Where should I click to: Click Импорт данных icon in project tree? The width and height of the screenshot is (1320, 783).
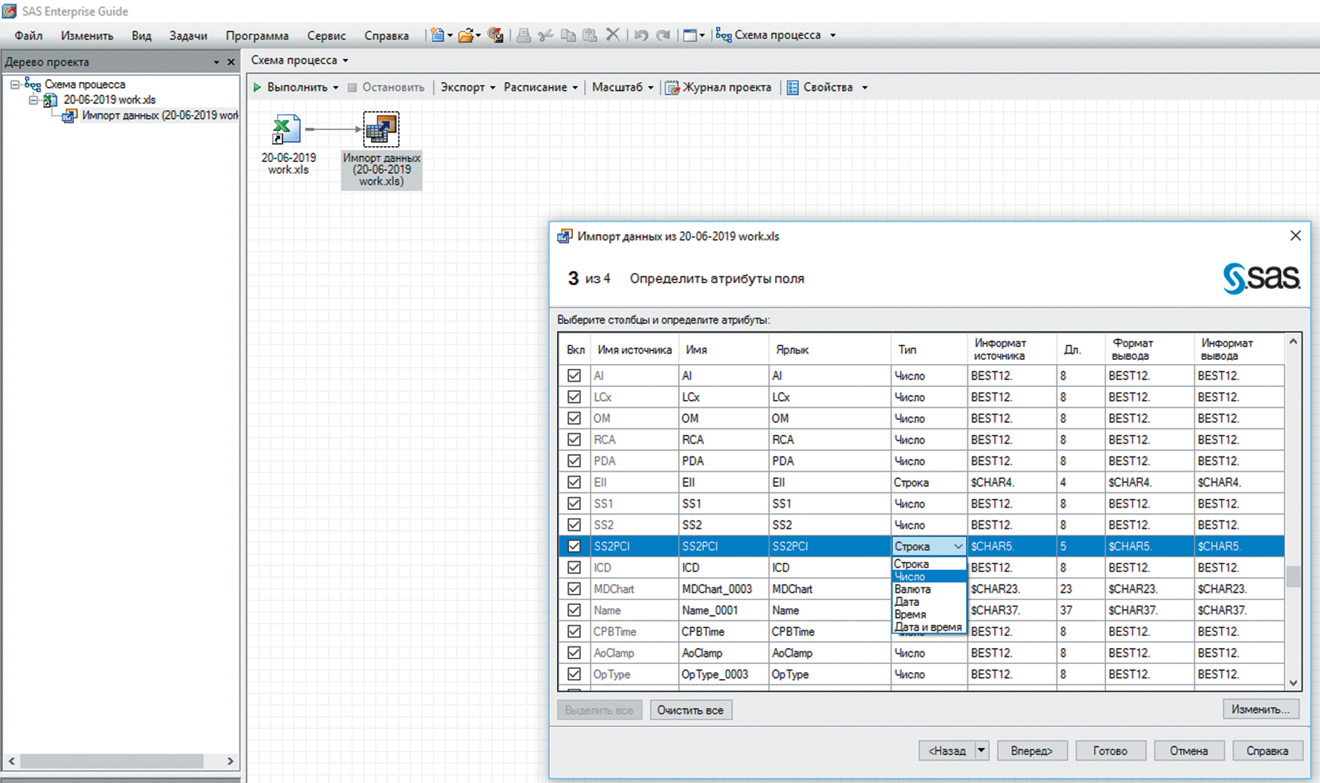coord(69,115)
